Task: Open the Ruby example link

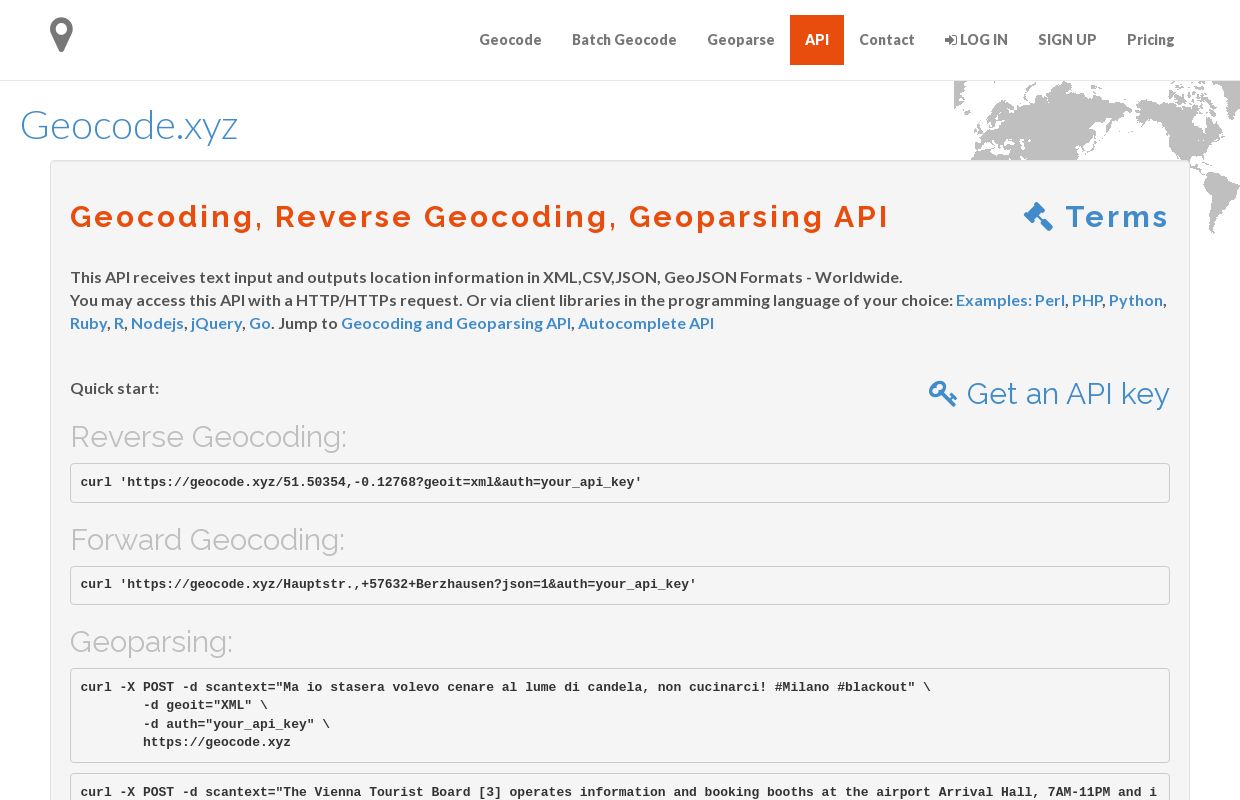Action: (x=88, y=323)
